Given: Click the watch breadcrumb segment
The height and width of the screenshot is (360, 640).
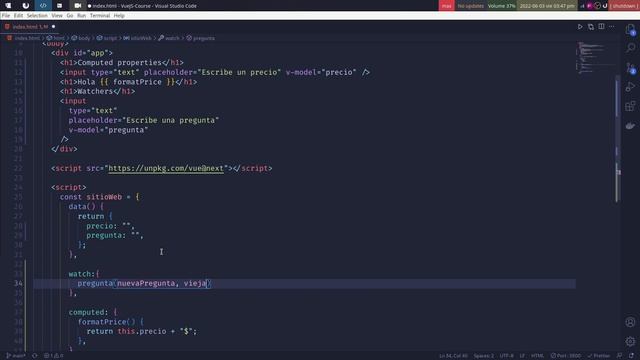Looking at the screenshot, I should pyautogui.click(x=169, y=38).
